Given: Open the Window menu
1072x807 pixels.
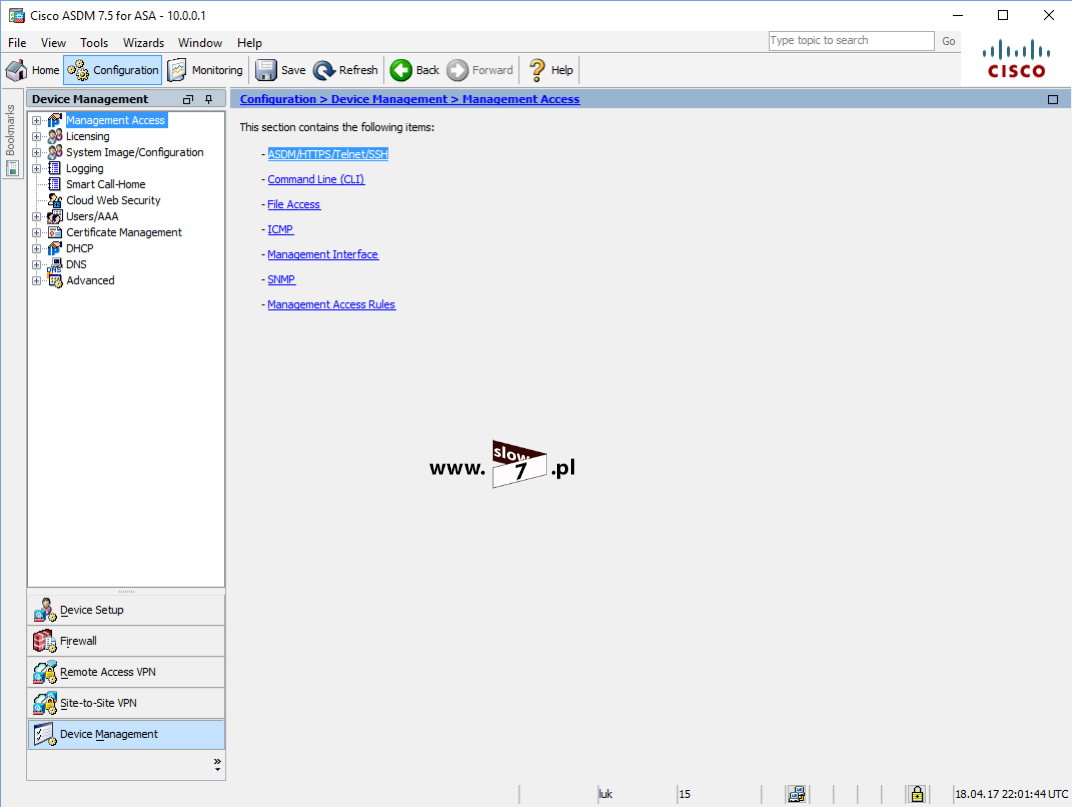Looking at the screenshot, I should click(200, 42).
